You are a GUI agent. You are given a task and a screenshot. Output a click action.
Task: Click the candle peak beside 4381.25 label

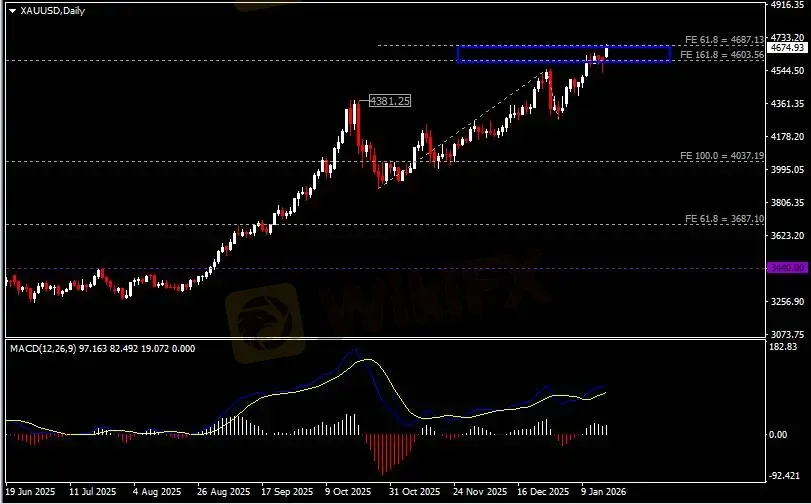tap(354, 113)
